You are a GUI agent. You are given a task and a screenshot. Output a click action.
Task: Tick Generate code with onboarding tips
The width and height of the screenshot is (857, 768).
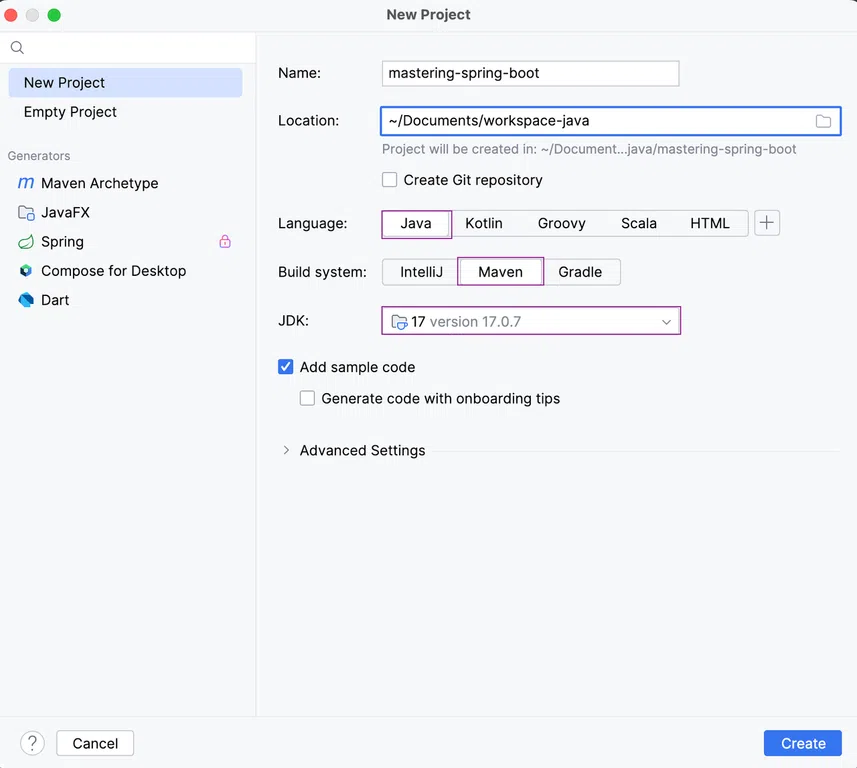(307, 398)
